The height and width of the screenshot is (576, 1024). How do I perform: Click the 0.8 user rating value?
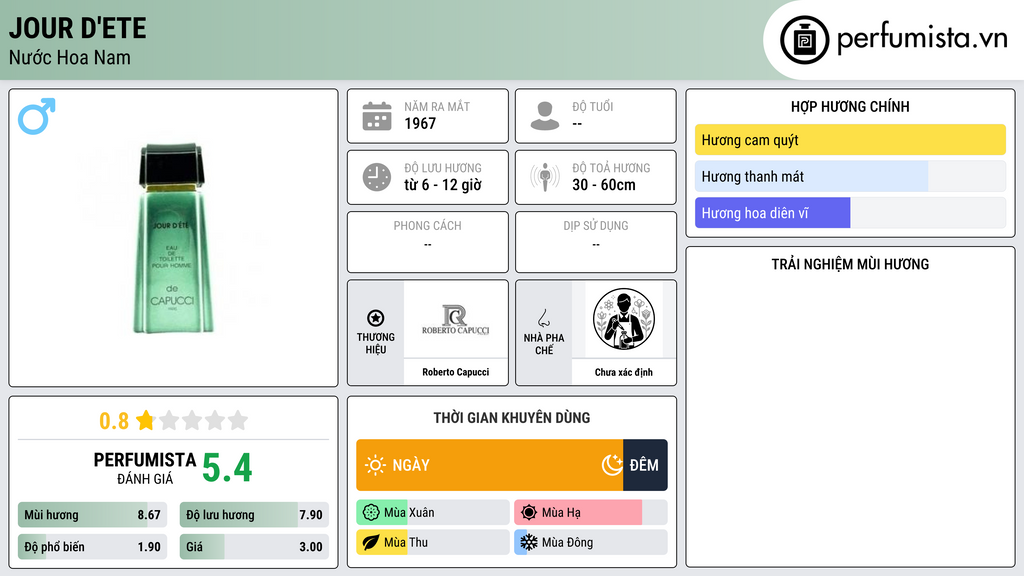pos(114,421)
